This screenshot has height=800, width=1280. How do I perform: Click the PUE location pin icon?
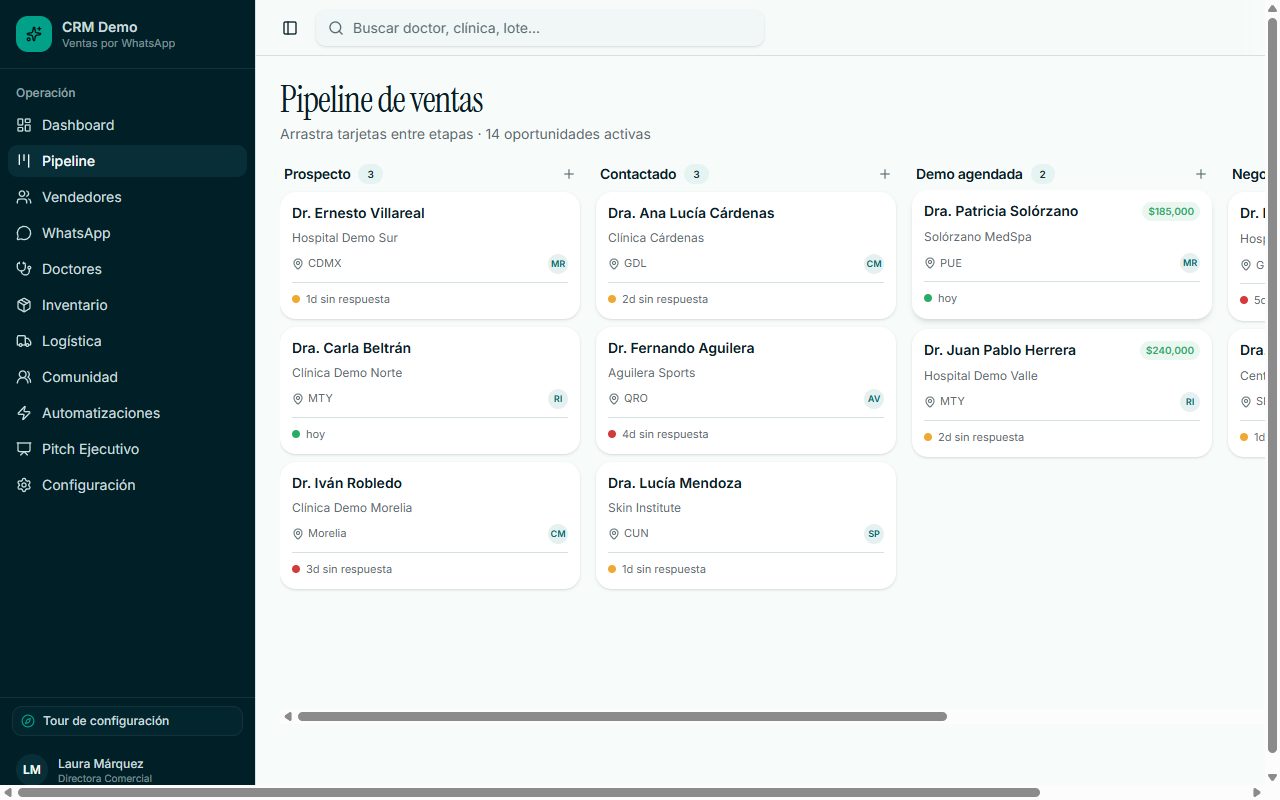[930, 263]
